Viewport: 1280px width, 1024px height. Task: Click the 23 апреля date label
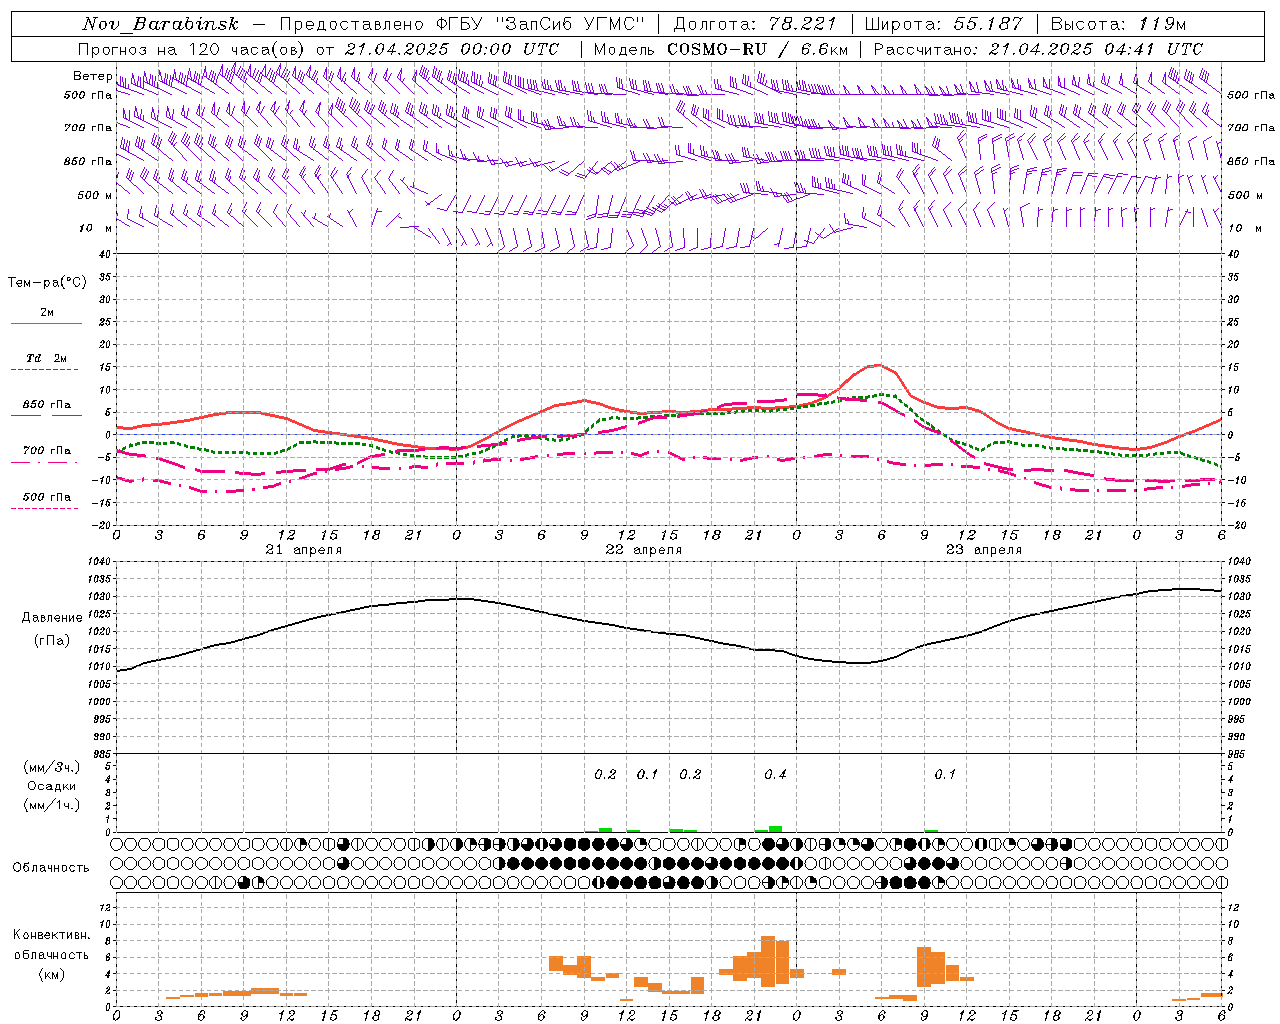(x=984, y=550)
